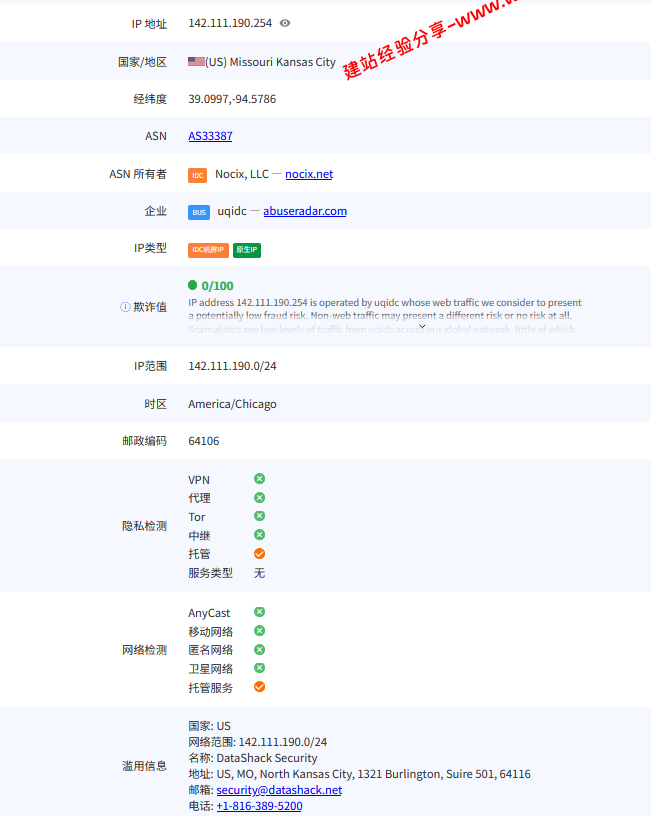Click phone number +1-816-389-5200

[x=259, y=806]
